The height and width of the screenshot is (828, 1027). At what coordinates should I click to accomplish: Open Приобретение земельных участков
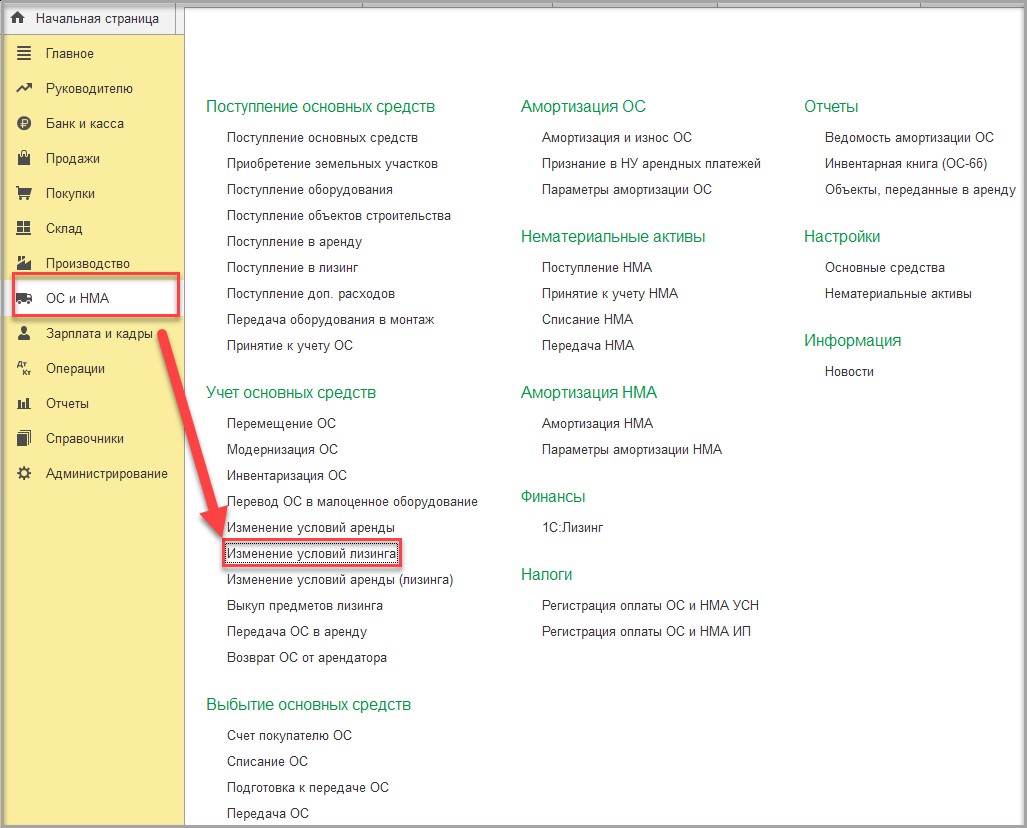[332, 164]
